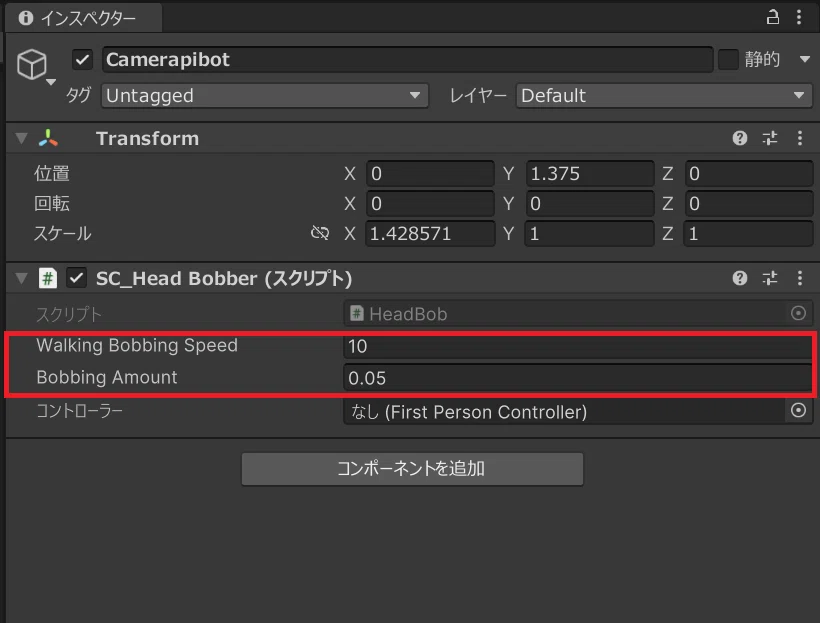Click the Walking Bobbing Speed label

click(137, 346)
